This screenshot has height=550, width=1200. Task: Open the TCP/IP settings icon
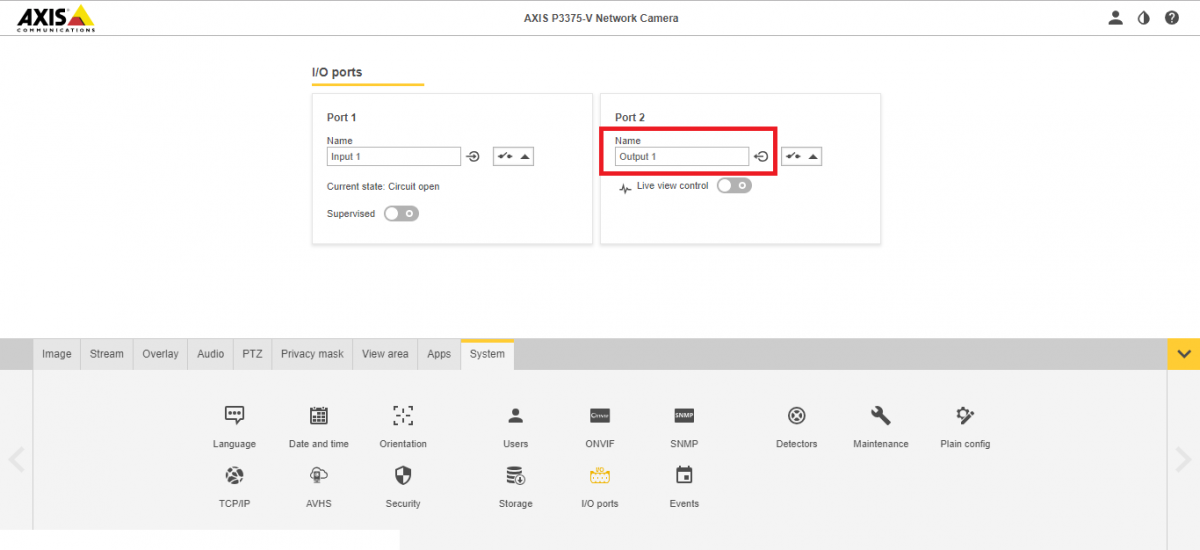(x=234, y=475)
